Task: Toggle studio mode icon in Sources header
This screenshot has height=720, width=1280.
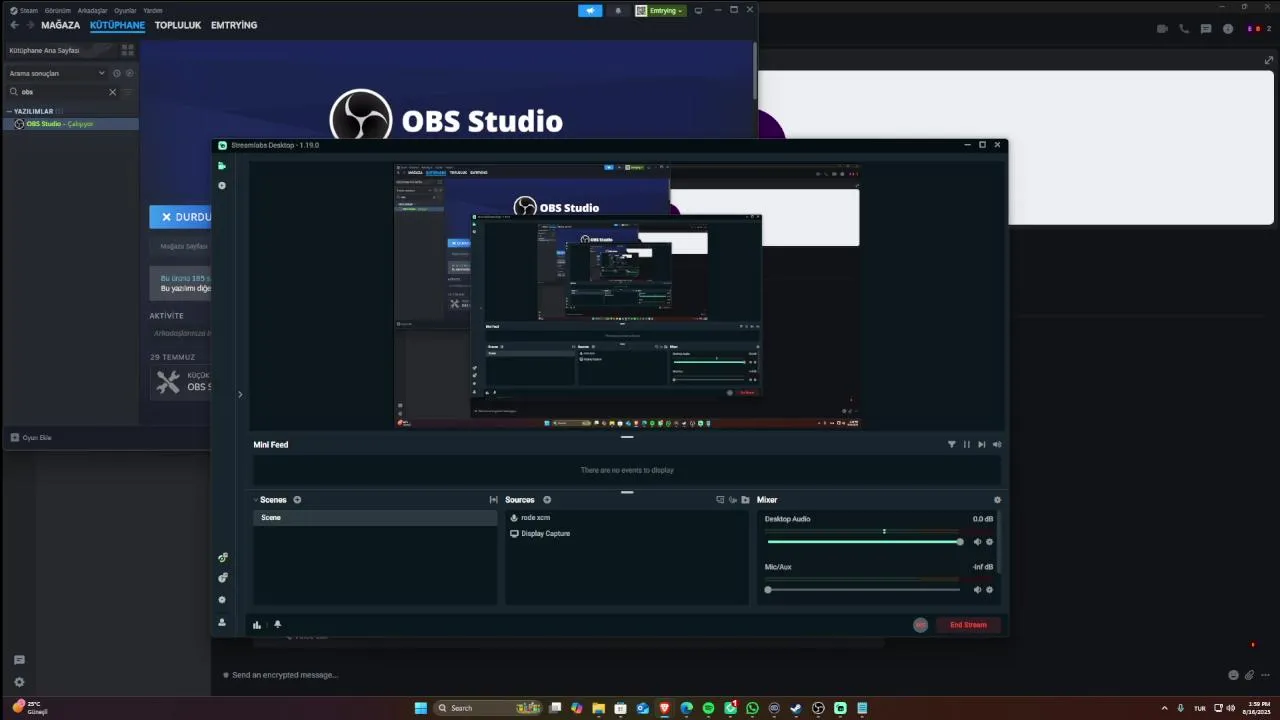Action: click(x=720, y=500)
